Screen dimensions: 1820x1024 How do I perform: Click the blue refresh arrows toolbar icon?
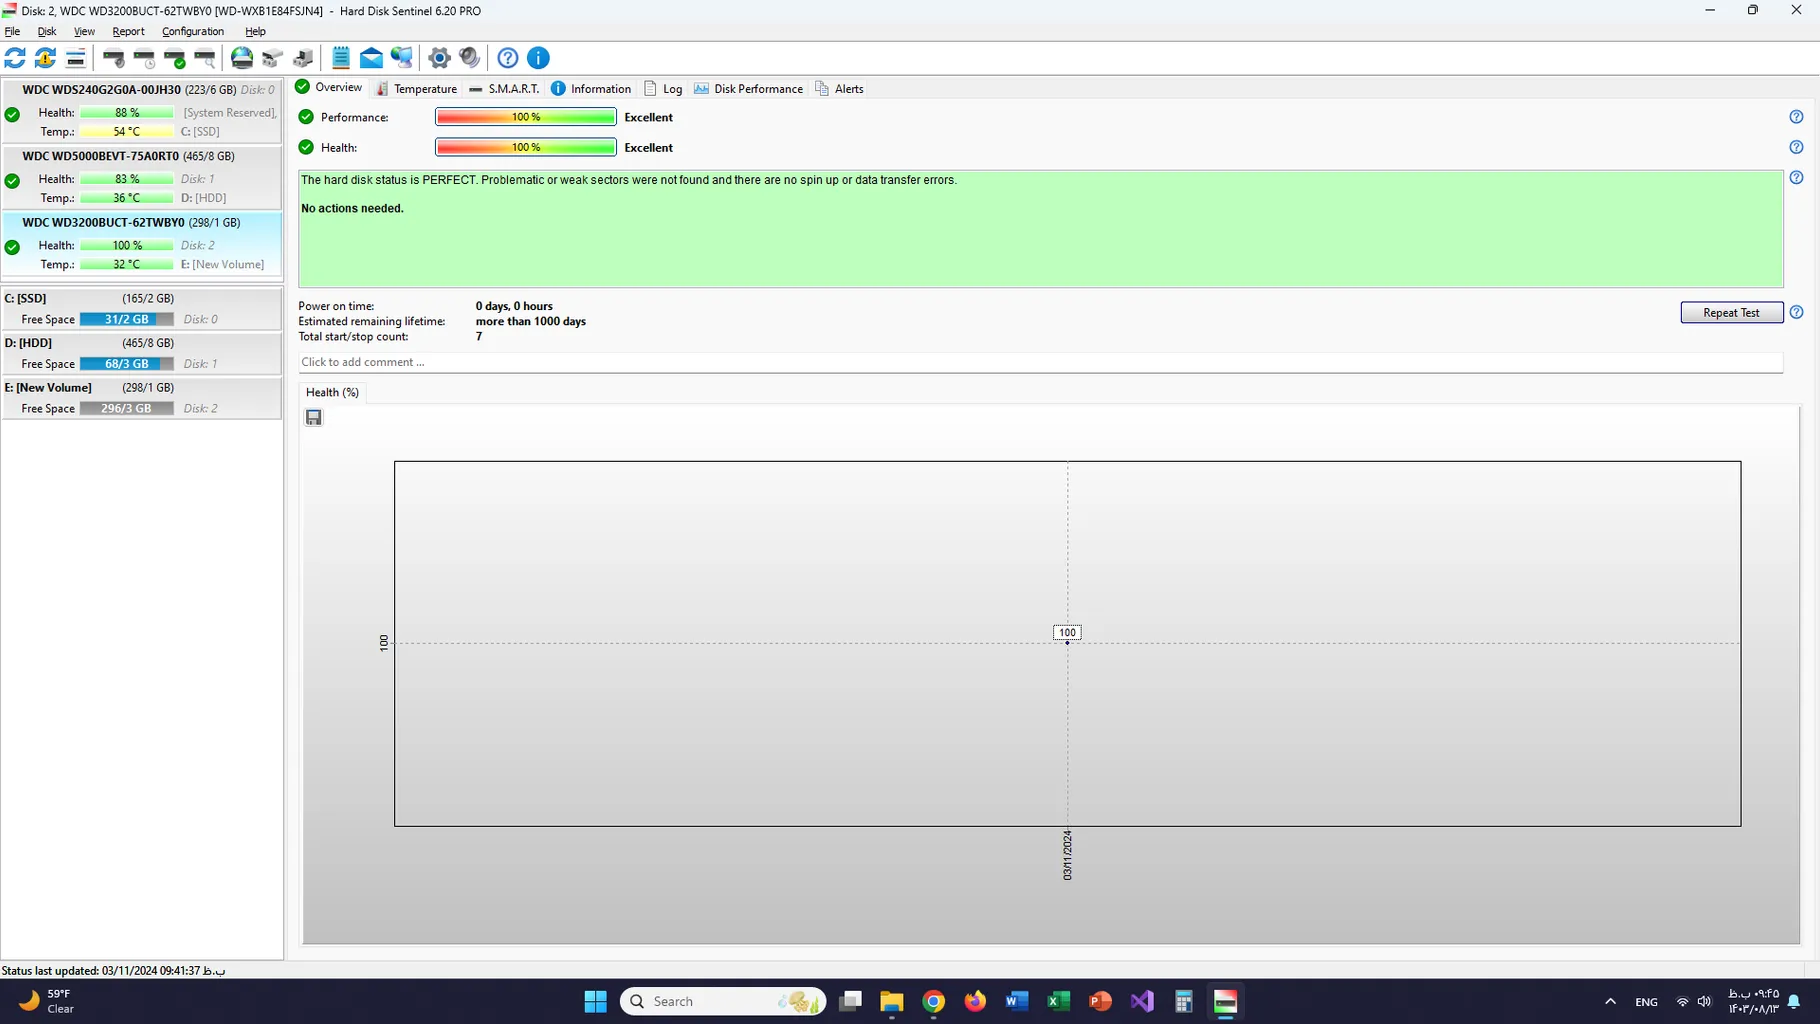tap(15, 58)
